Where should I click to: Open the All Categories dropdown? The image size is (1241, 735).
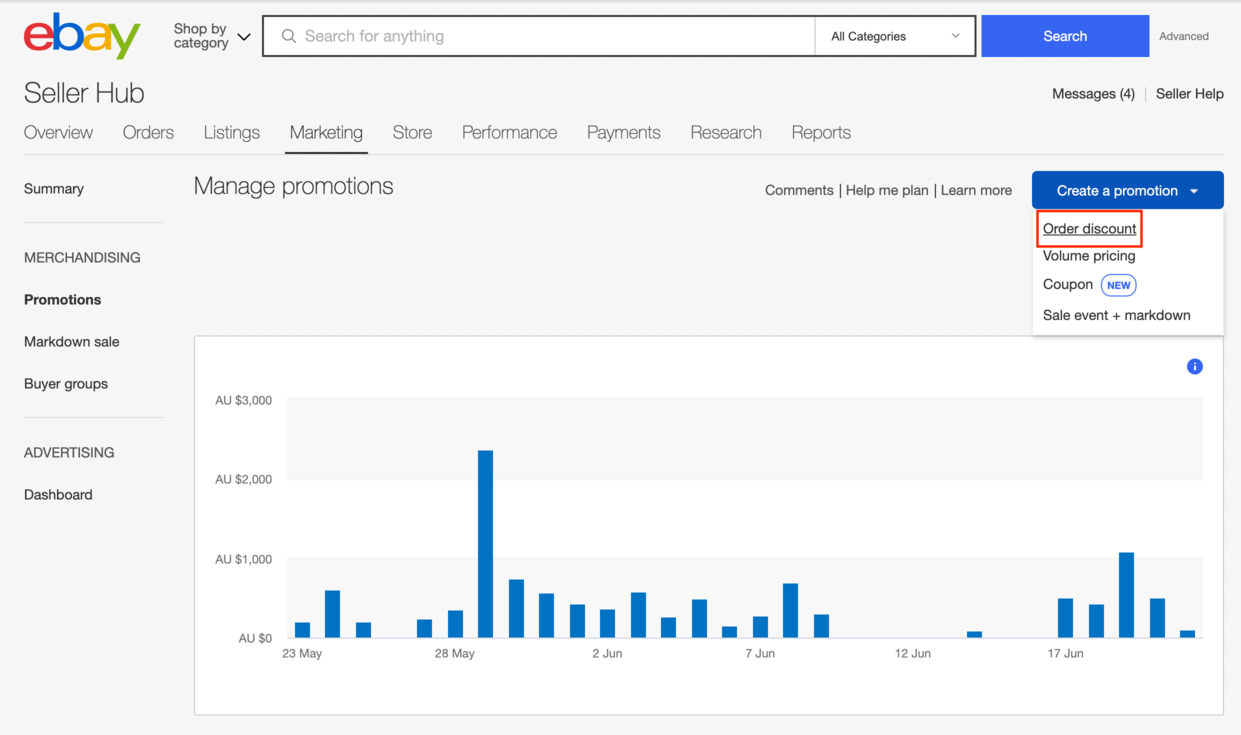pos(895,36)
